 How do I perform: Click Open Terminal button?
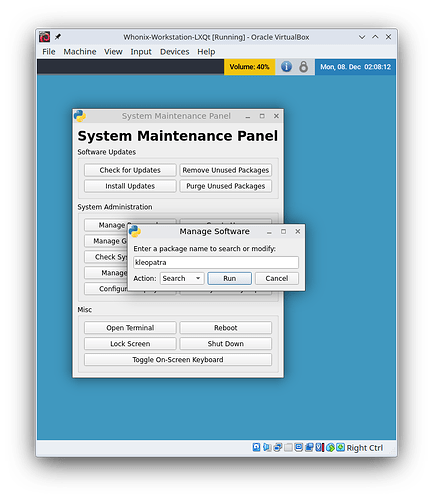click(x=130, y=328)
